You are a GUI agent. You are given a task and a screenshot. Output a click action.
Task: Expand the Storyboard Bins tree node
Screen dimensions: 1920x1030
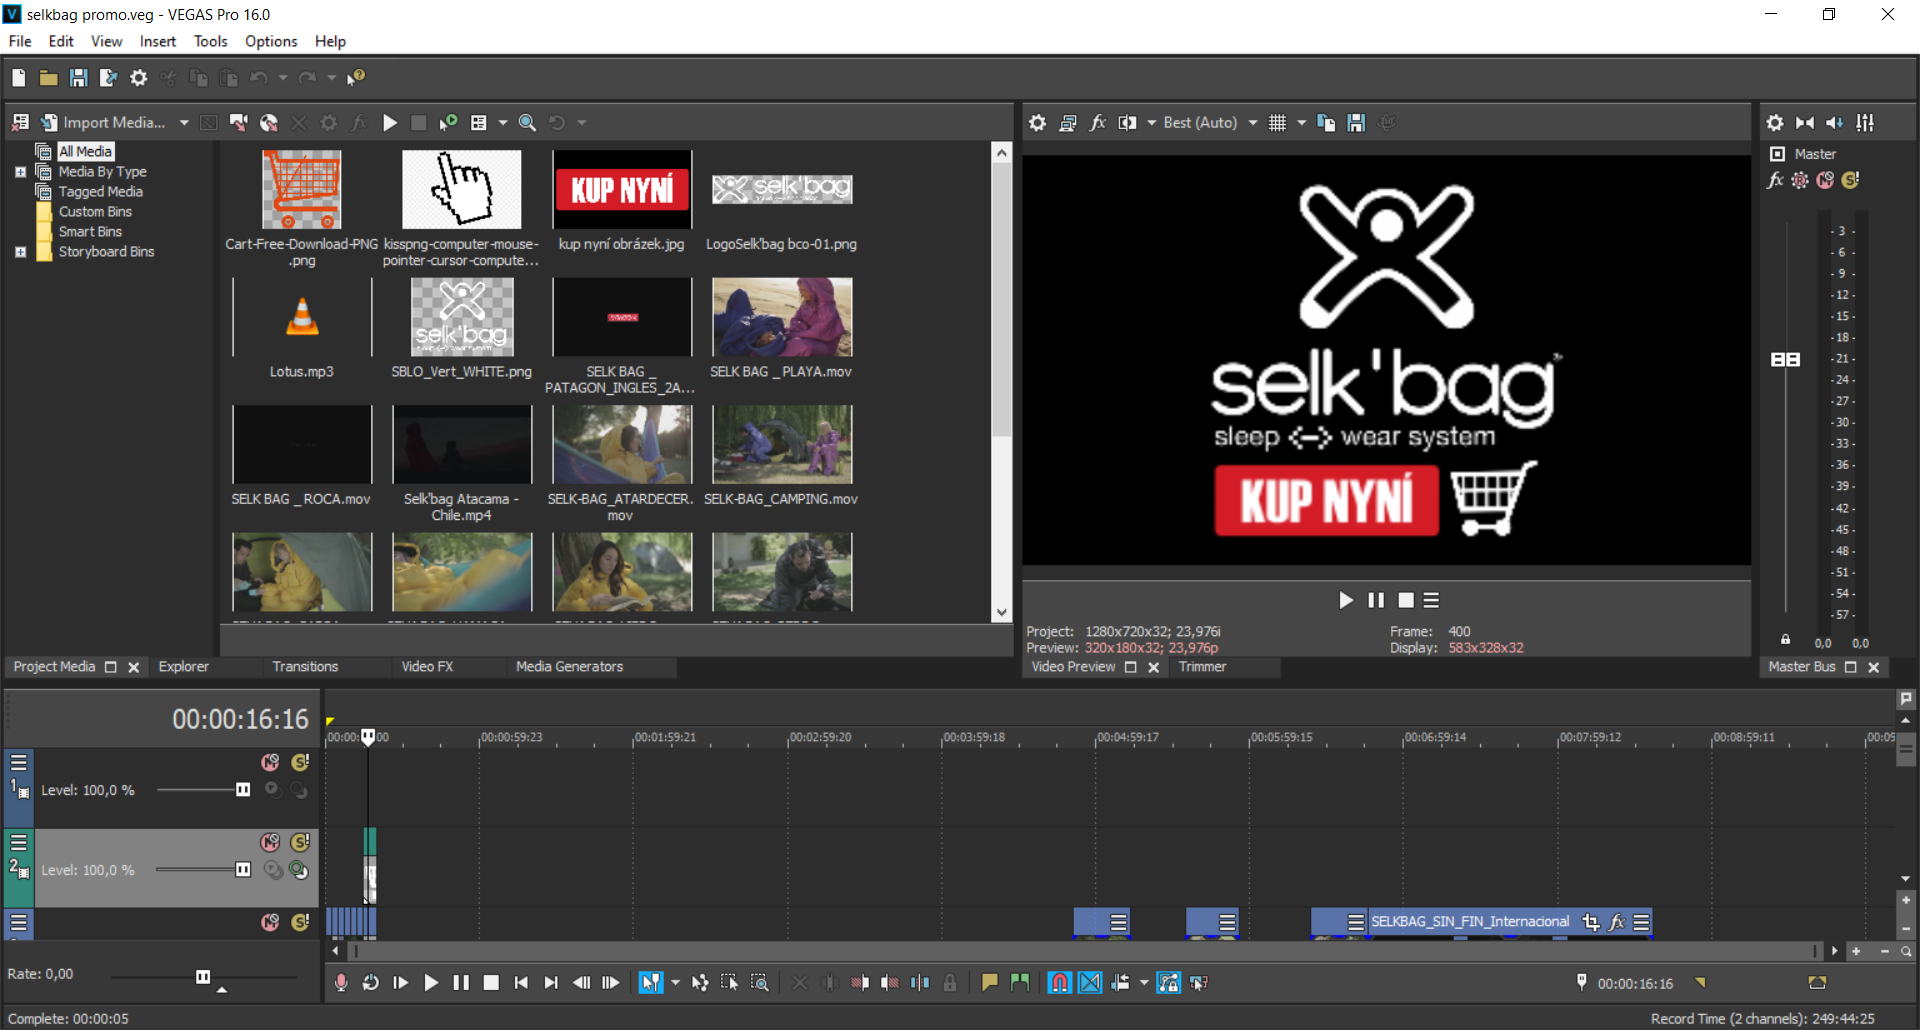[20, 252]
